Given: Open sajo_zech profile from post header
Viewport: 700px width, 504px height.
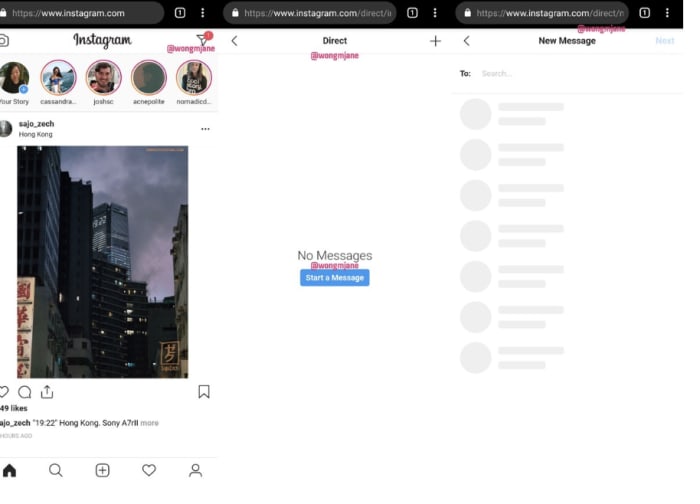Looking at the screenshot, I should pos(36,124).
